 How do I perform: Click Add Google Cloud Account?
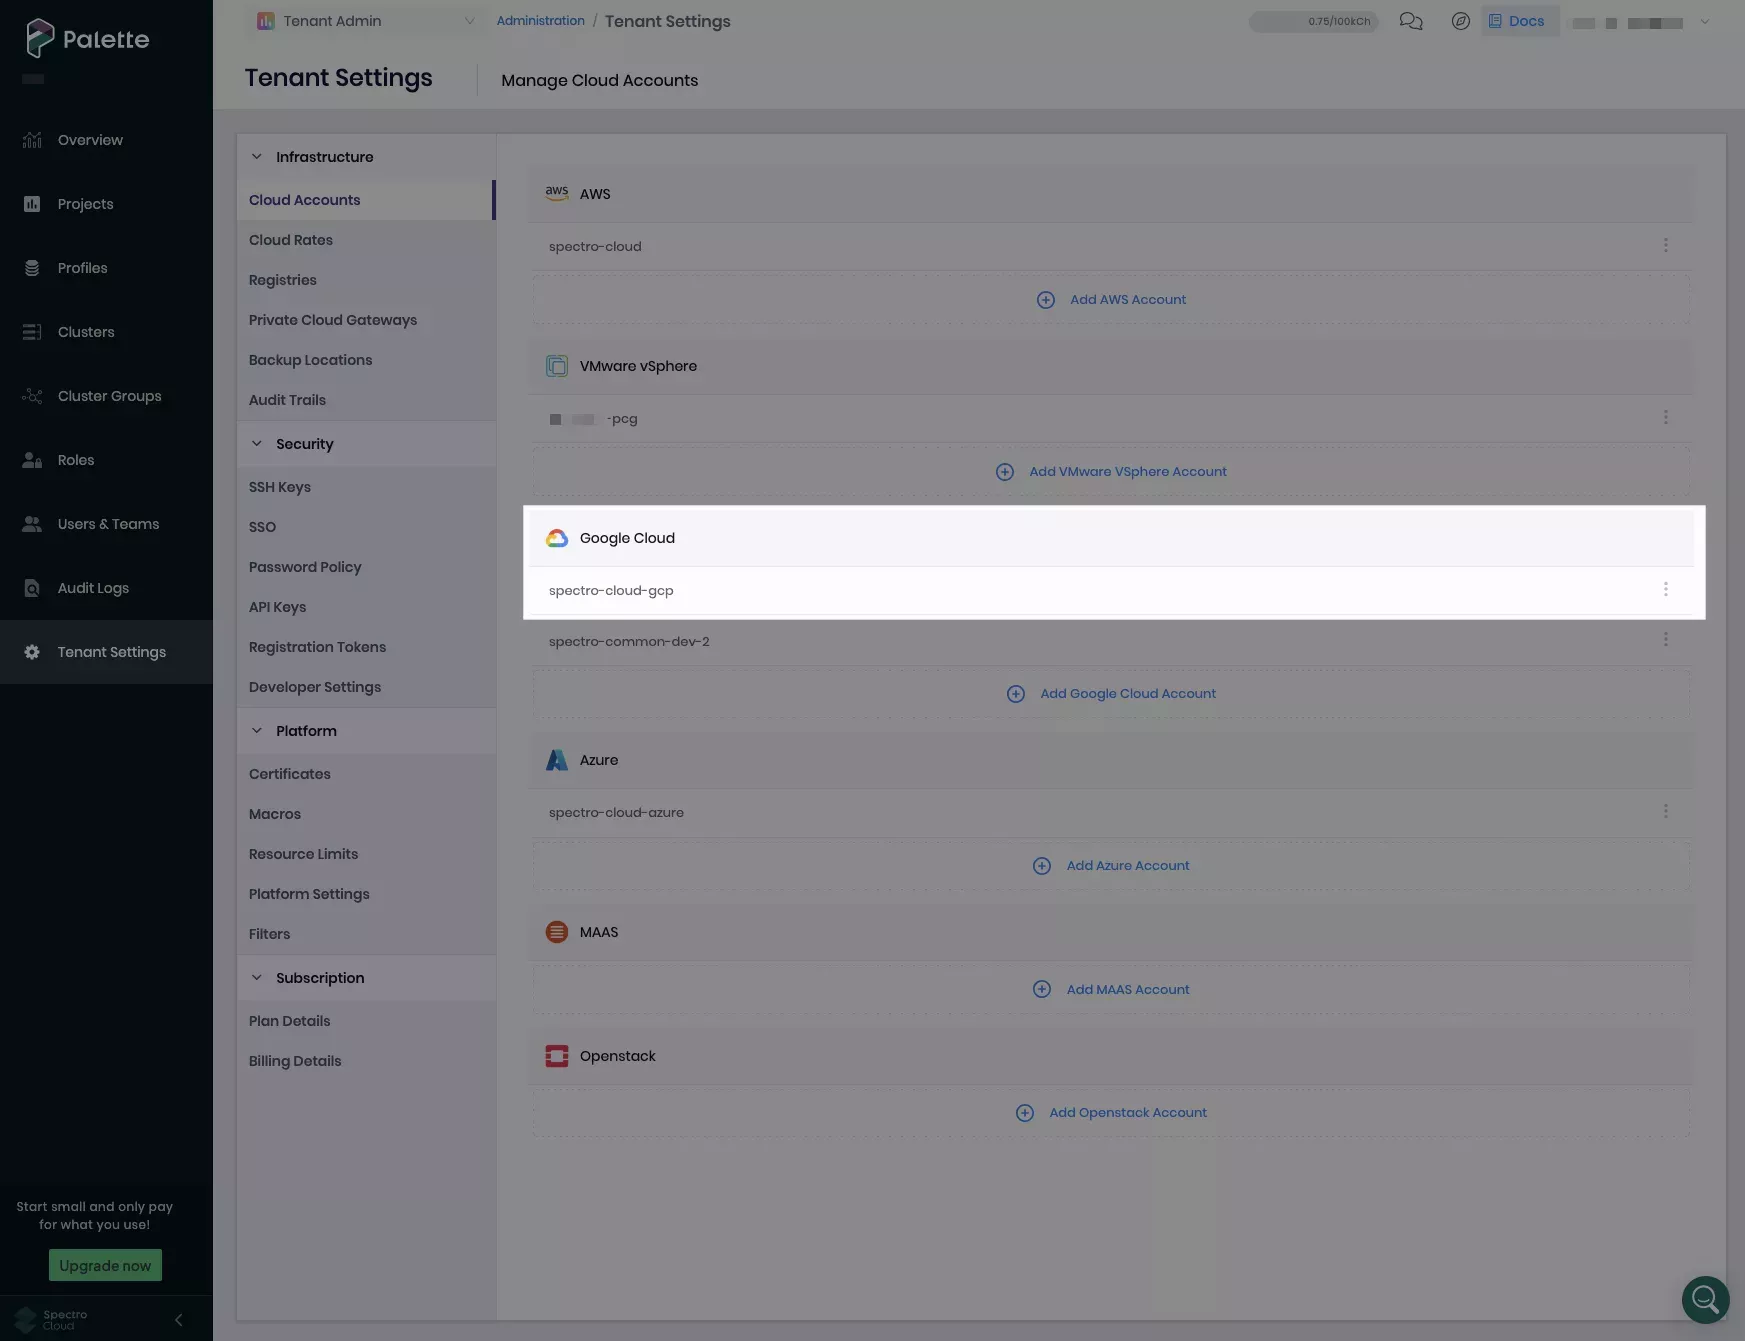[x=1110, y=693]
